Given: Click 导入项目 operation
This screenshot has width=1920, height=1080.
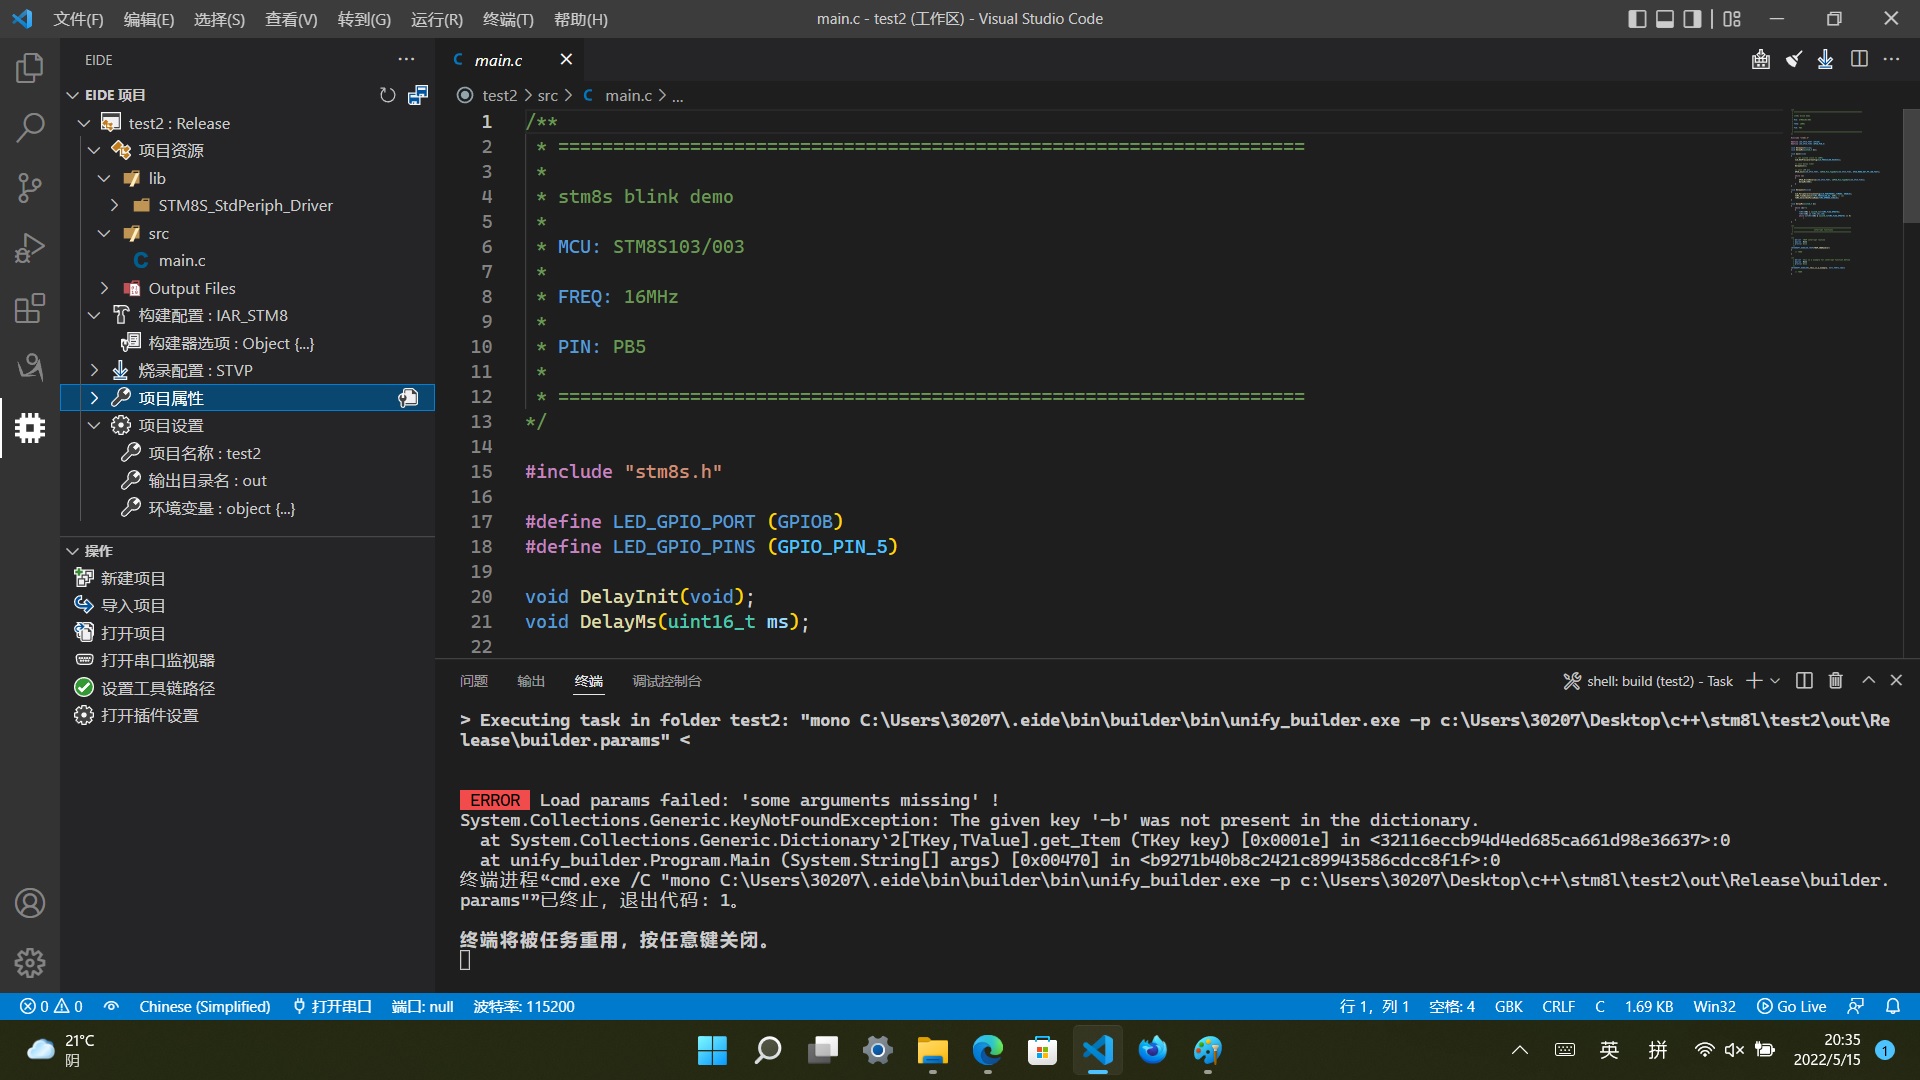Looking at the screenshot, I should click(133, 605).
